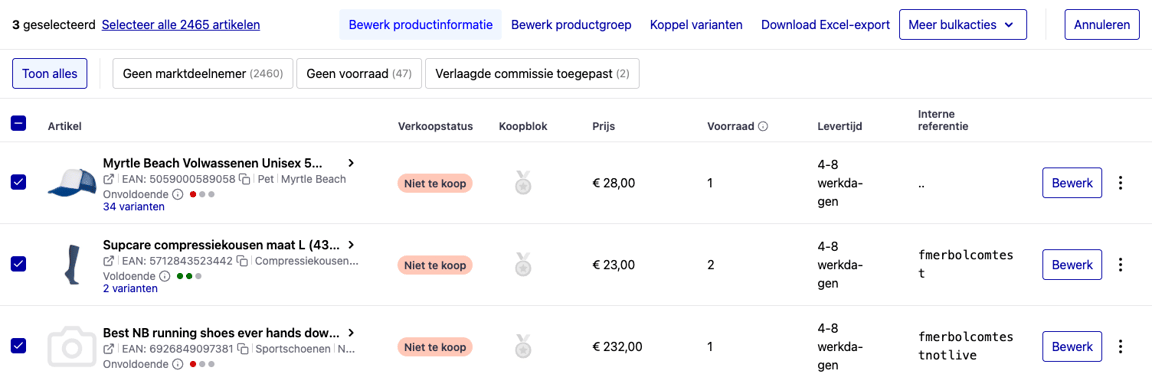Uncheck the Myrtle Beach product checkbox

point(18,182)
